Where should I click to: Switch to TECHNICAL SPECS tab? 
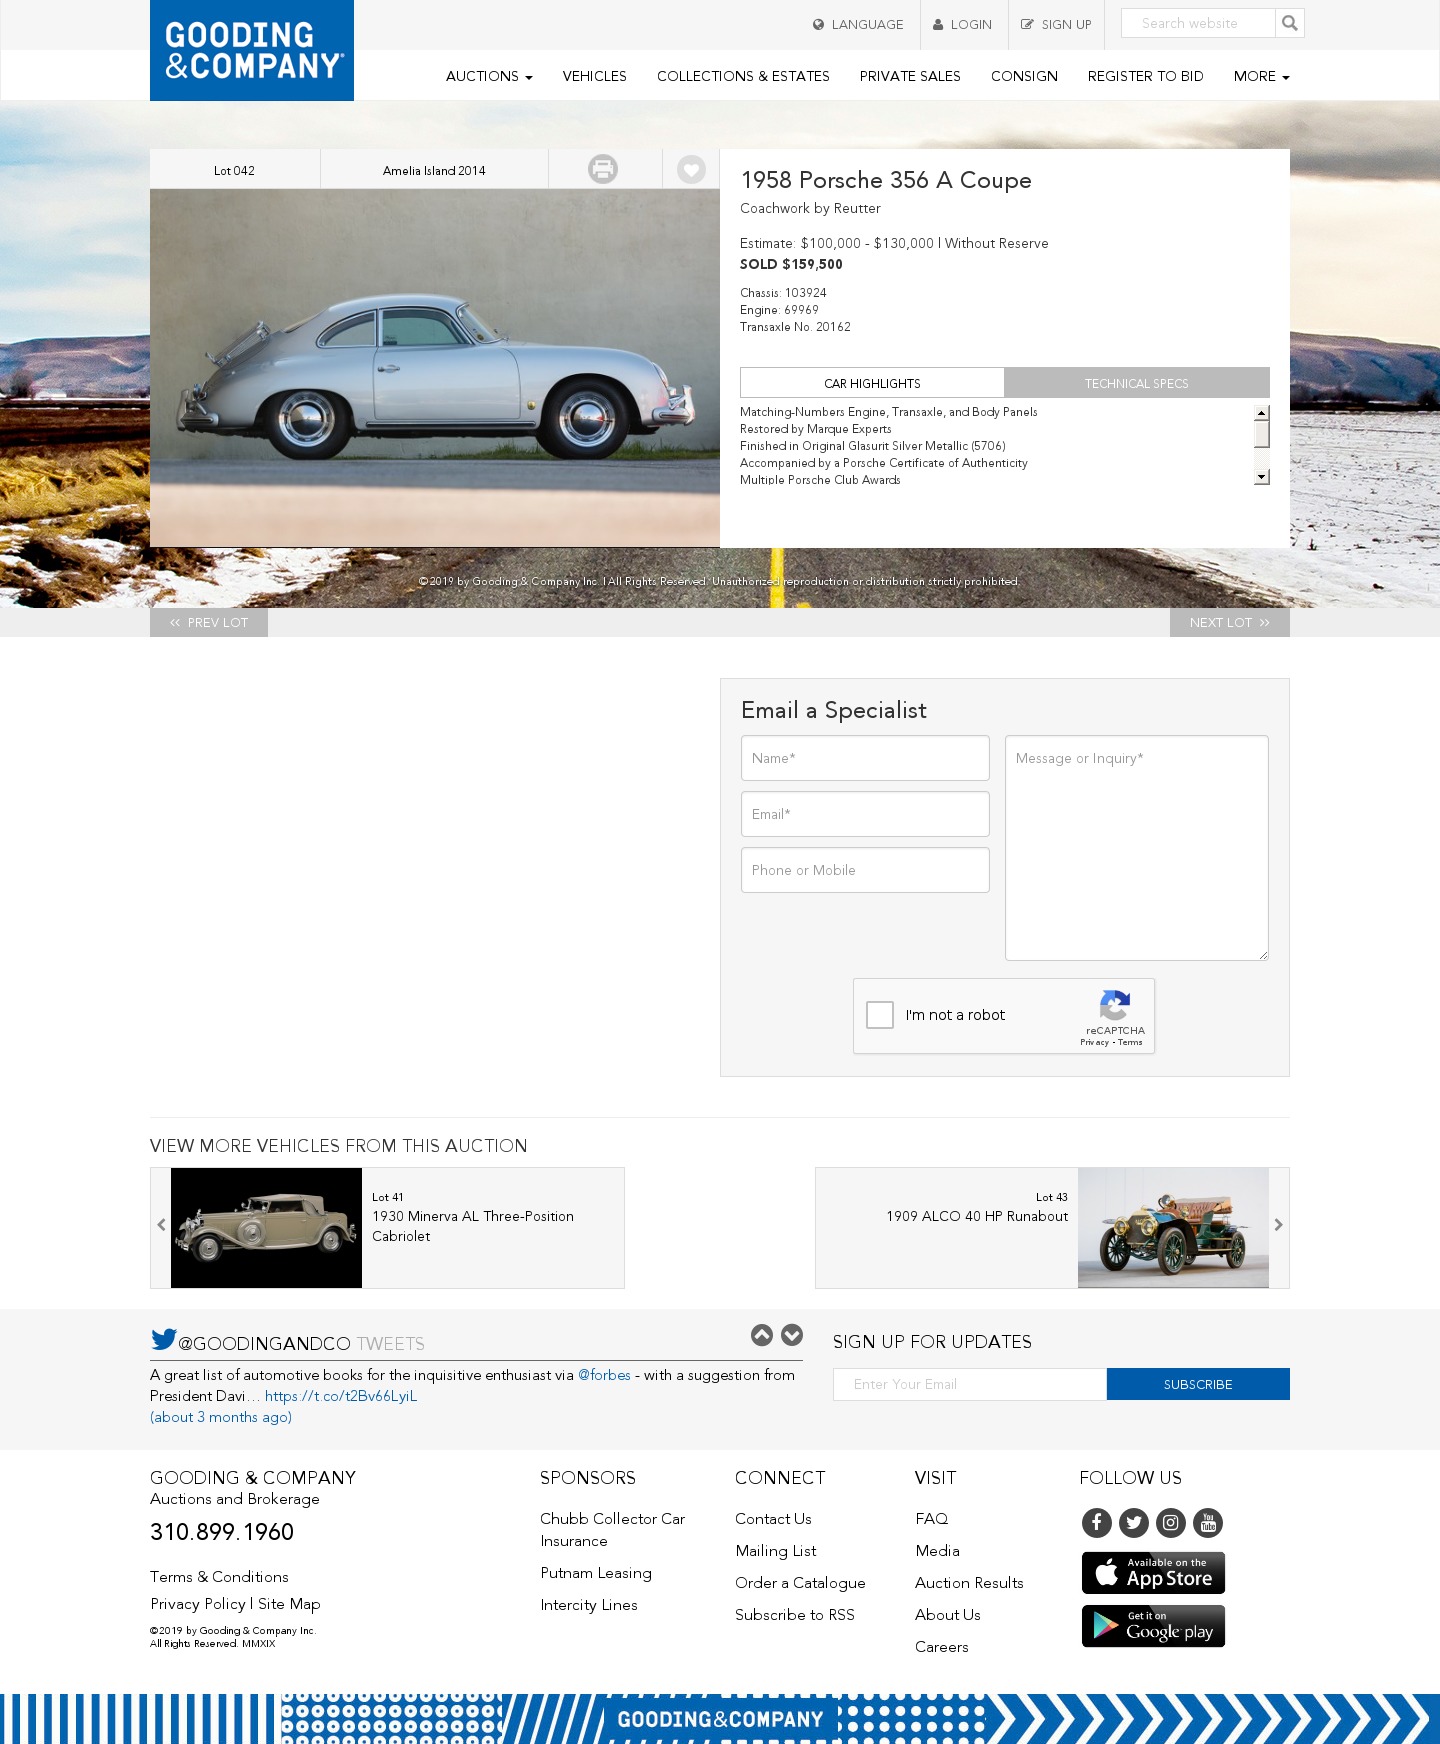coord(1137,383)
